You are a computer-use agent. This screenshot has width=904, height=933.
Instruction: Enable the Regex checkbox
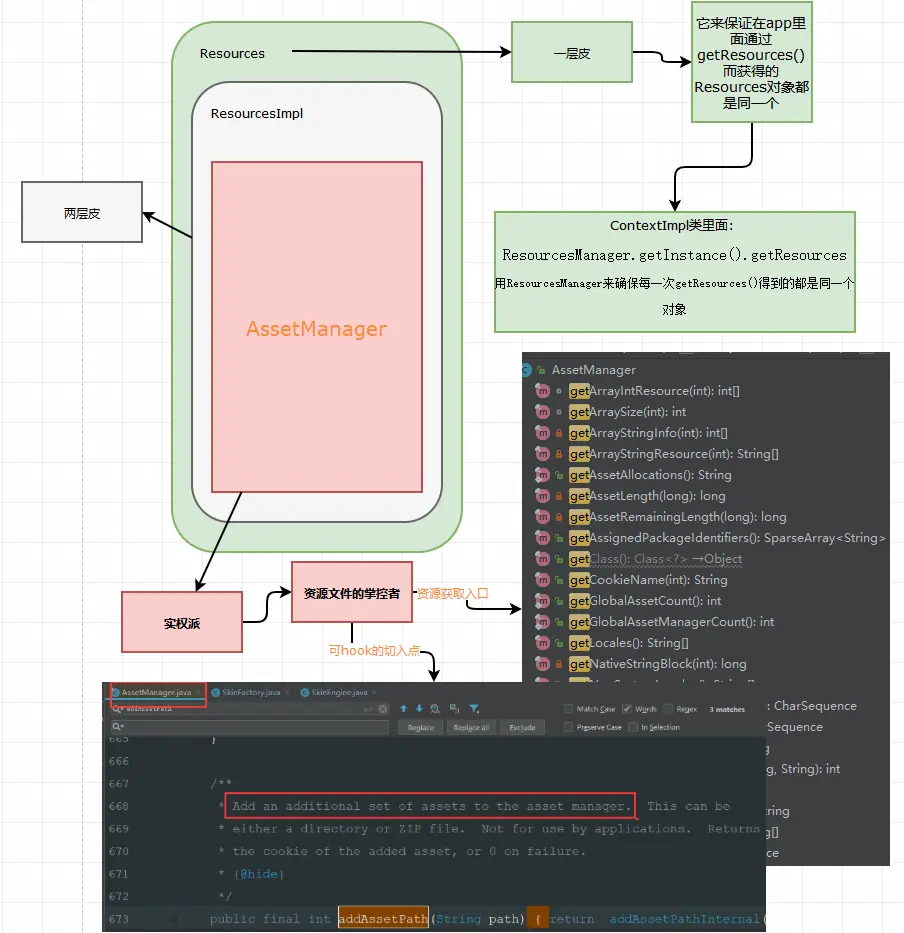668,709
